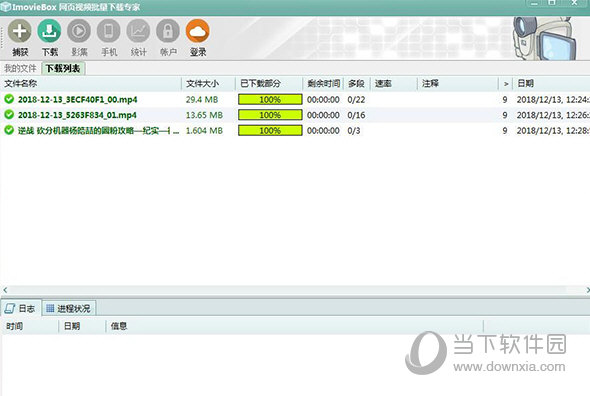Open the 下载 download toolbar icon

coord(49,31)
